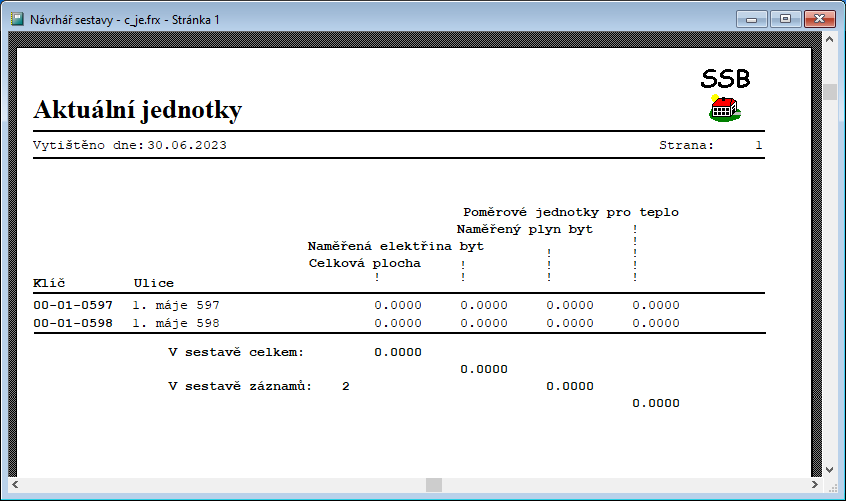The image size is (846, 501).
Task: Click the key 00-01-0598 in the report
Action: coord(73,323)
